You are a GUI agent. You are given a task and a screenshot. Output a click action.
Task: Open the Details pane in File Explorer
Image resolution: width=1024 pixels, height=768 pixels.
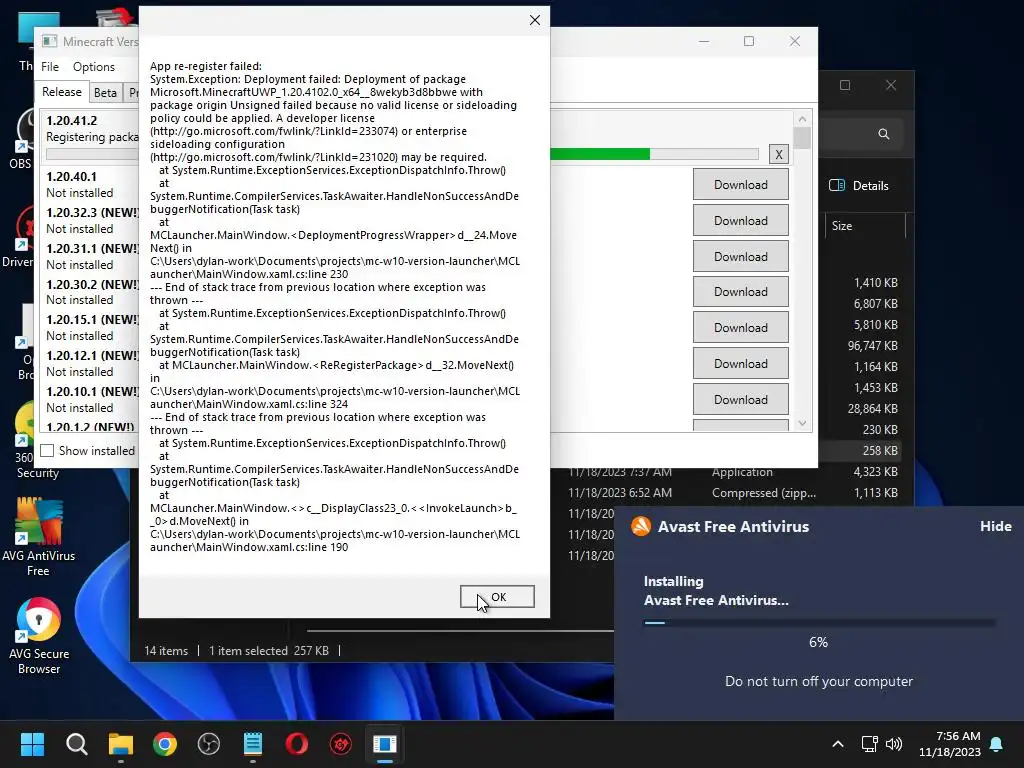click(x=859, y=185)
